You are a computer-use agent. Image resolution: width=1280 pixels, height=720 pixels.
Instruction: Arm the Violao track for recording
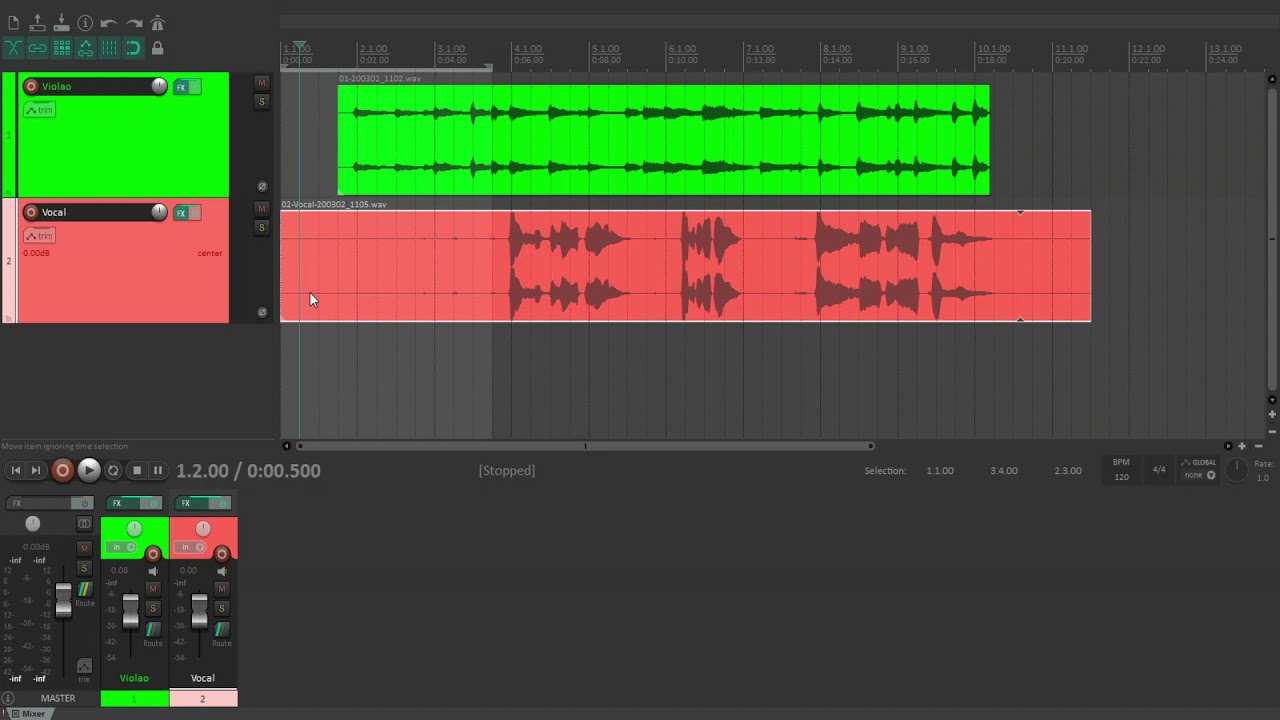click(x=31, y=86)
